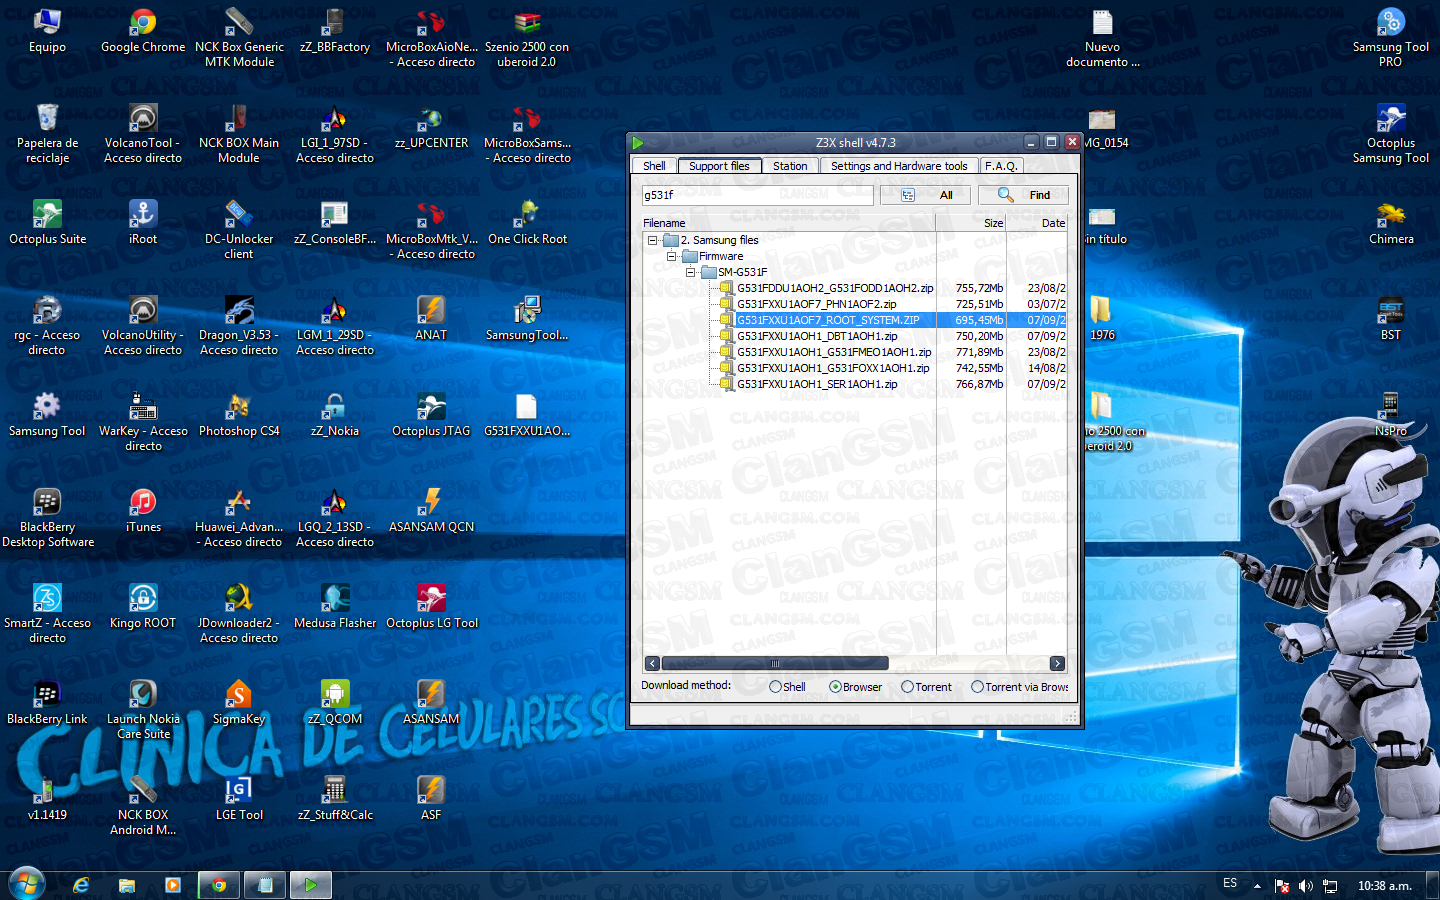Image resolution: width=1440 pixels, height=900 pixels.
Task: Select G531FXXU1AOH1_DBT1AOH1.zip file
Action: point(817,336)
